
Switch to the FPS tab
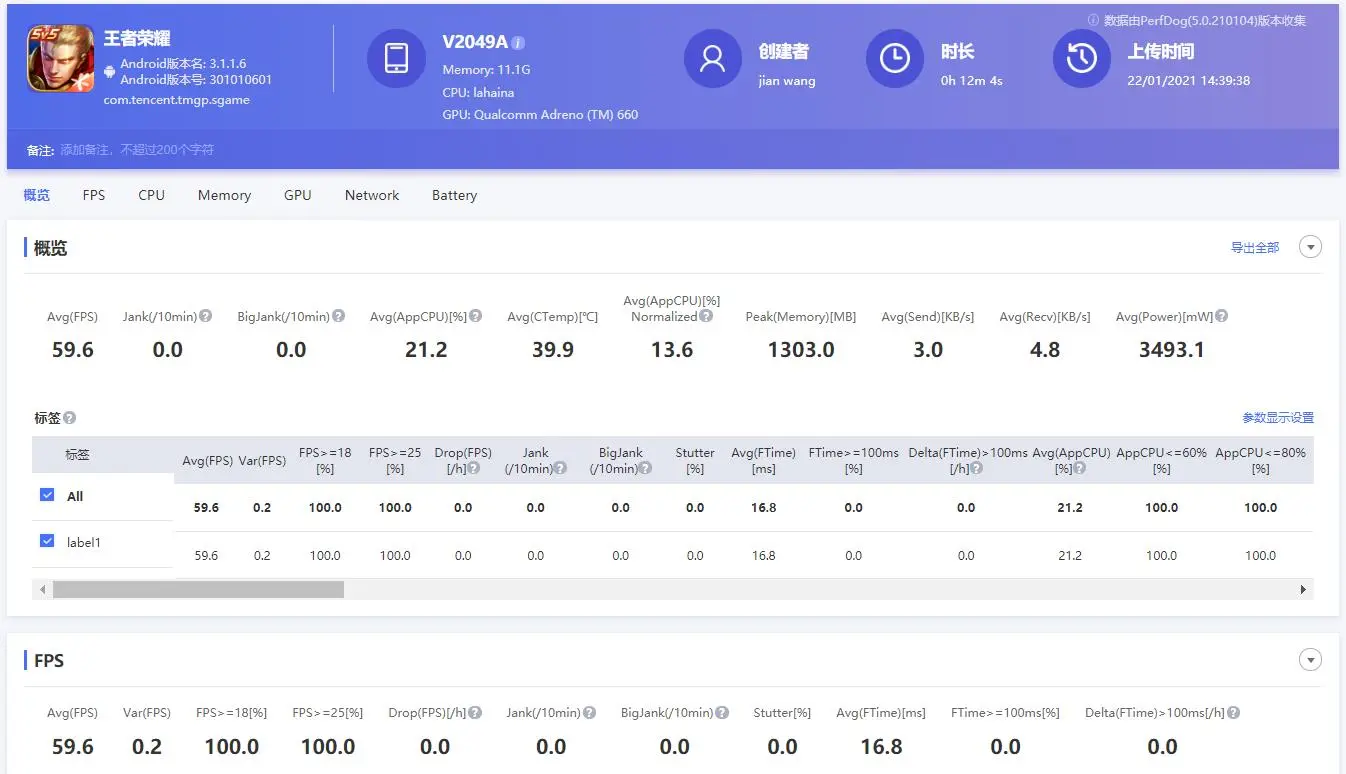click(94, 195)
